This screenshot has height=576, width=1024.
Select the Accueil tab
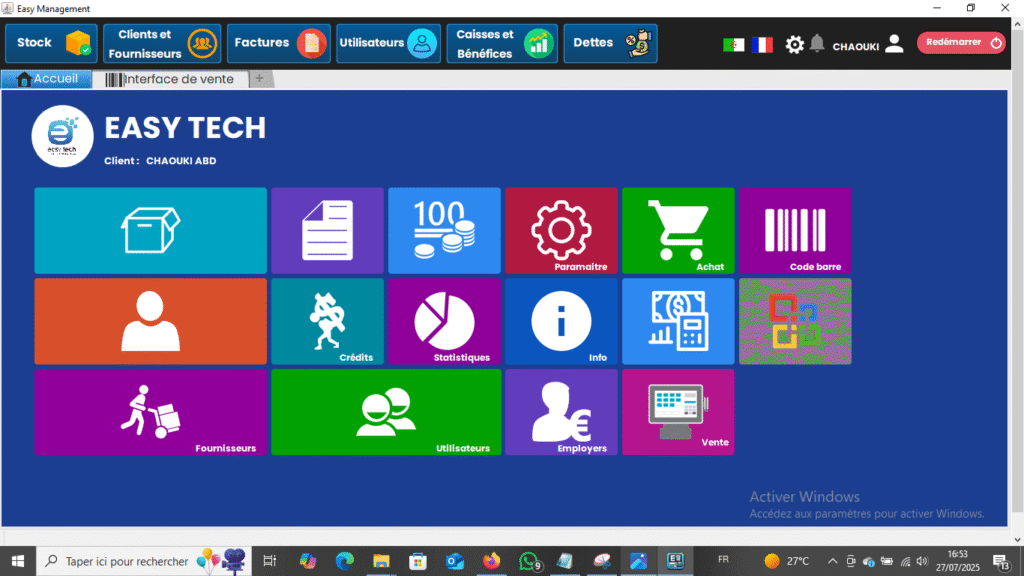(47, 79)
